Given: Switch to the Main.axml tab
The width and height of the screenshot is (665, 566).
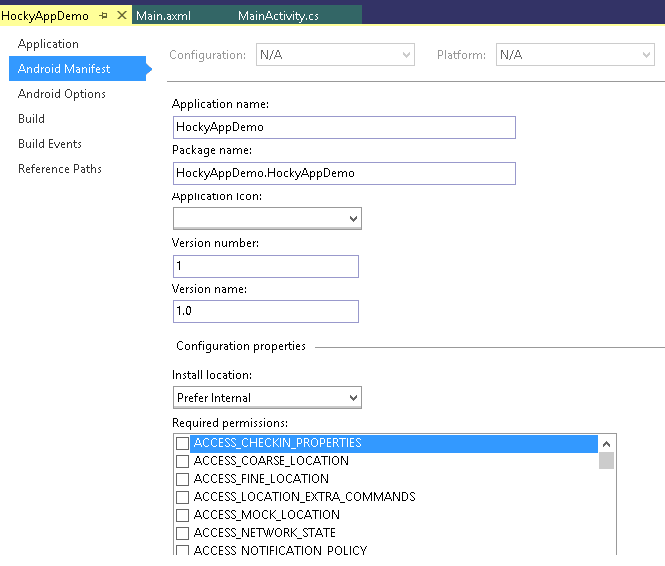Looking at the screenshot, I should tap(163, 16).
